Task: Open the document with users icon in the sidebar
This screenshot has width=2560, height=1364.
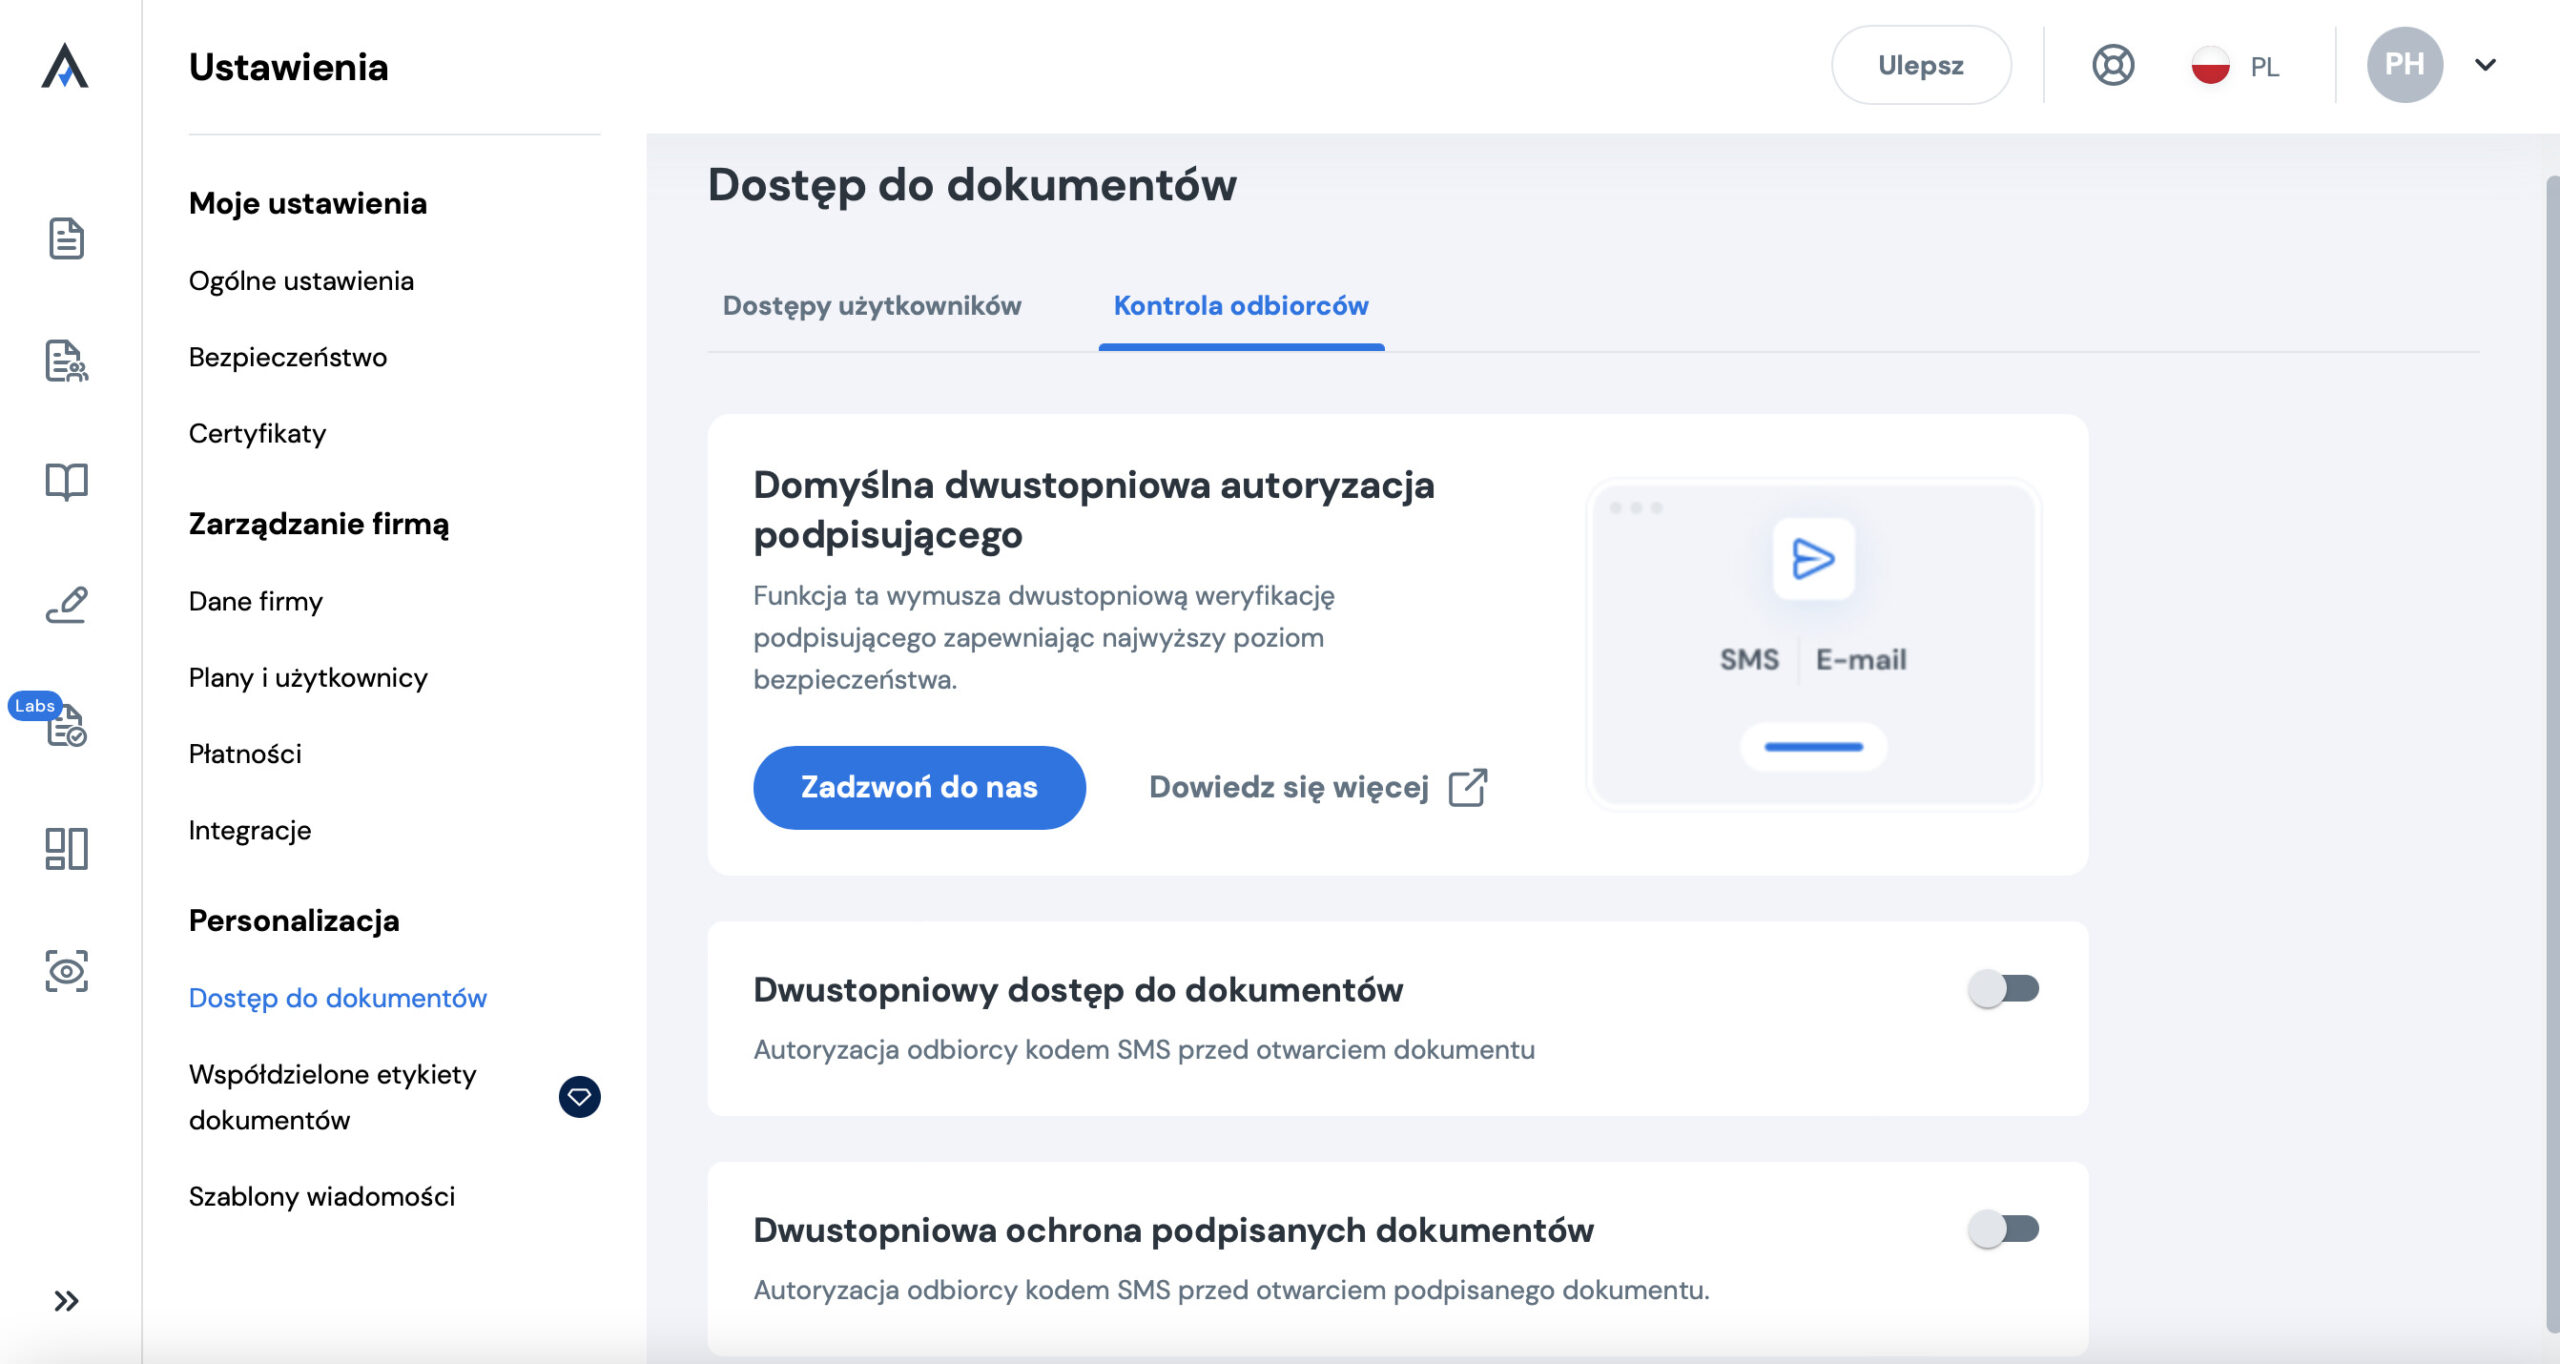Action: [x=66, y=361]
